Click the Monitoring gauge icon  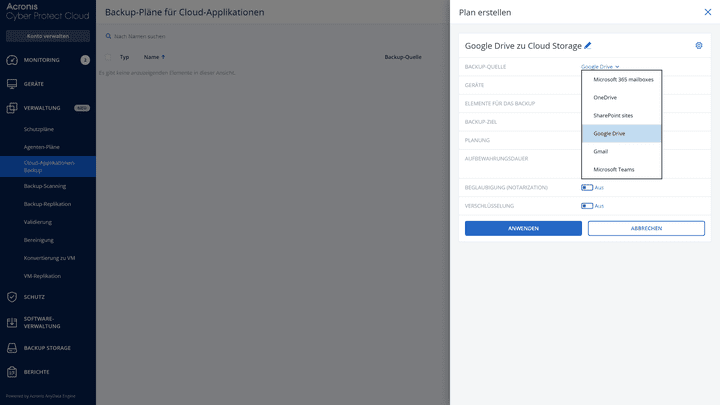pos(12,60)
